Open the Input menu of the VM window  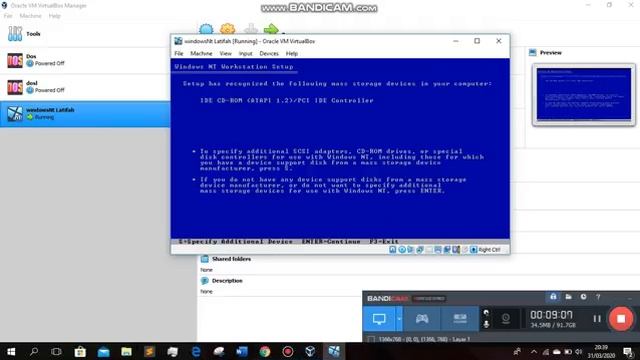245,53
